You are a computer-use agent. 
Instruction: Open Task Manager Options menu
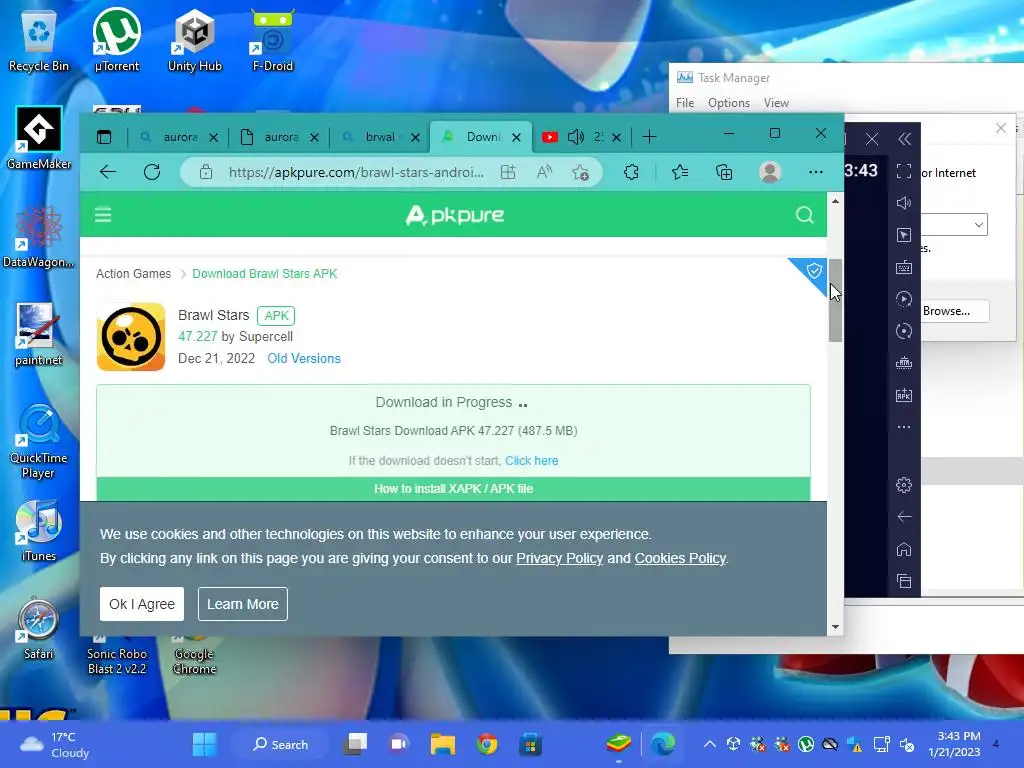(x=729, y=103)
